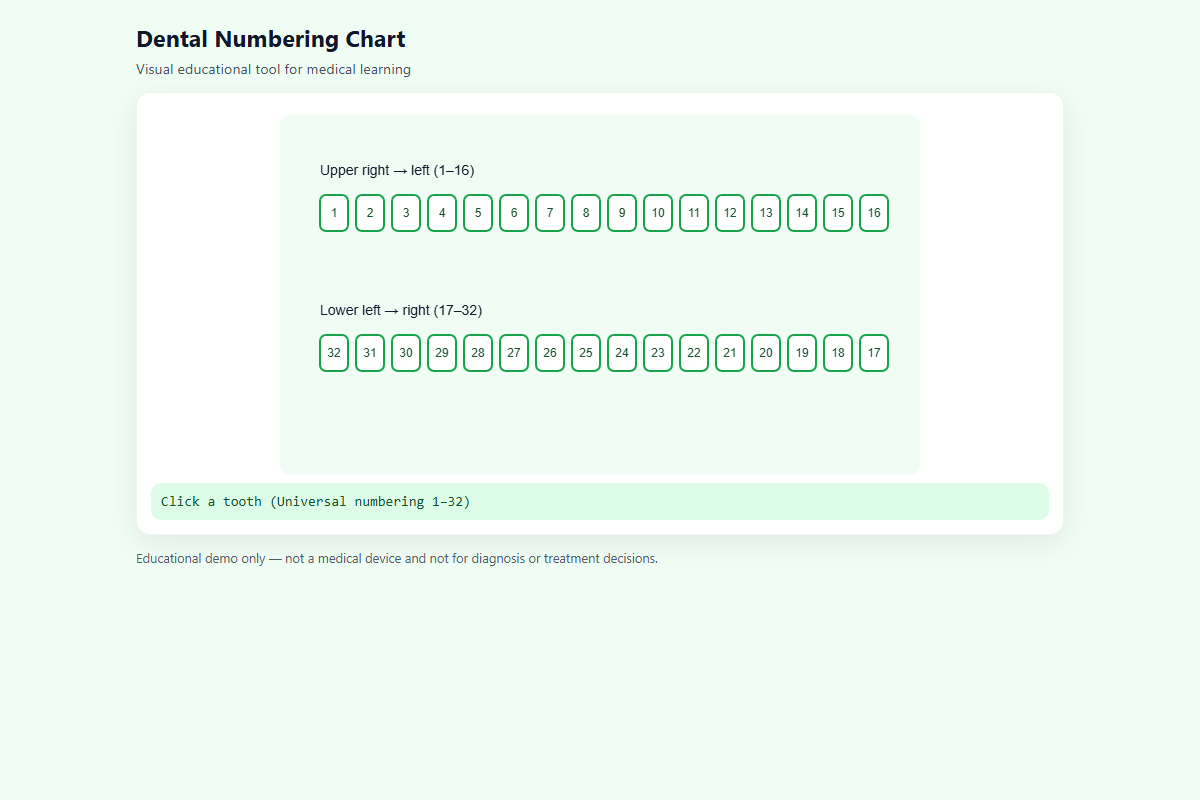
Task: Click the 'Click a tooth' status message
Action: coord(600,502)
